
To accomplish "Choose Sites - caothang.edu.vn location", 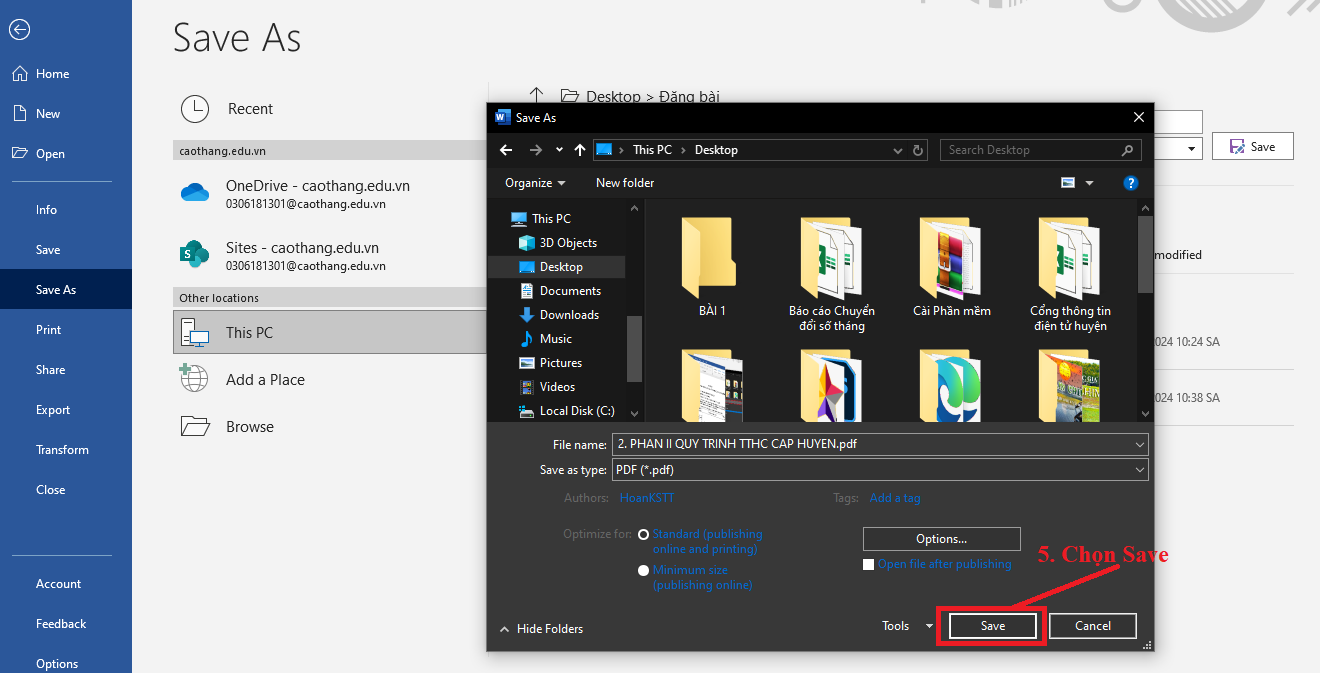I will (x=330, y=256).
